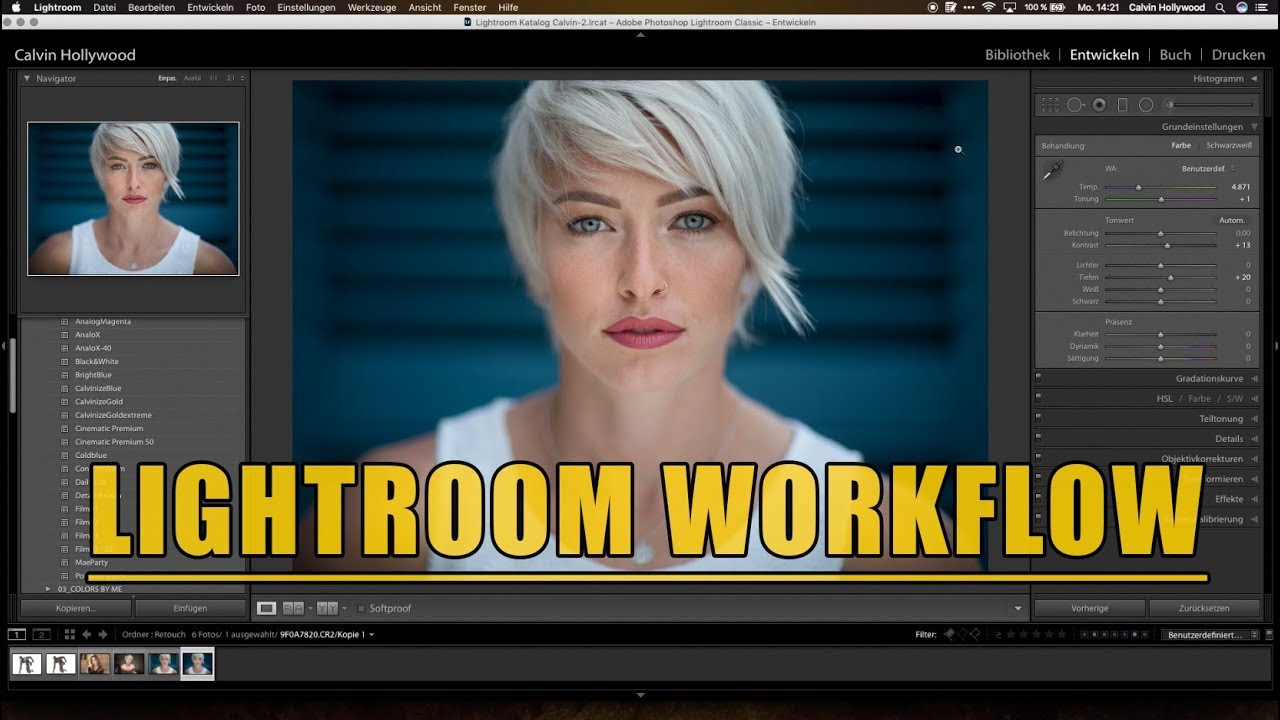Show main window display 1 icon
This screenshot has height=720, width=1280.
pyautogui.click(x=17, y=634)
